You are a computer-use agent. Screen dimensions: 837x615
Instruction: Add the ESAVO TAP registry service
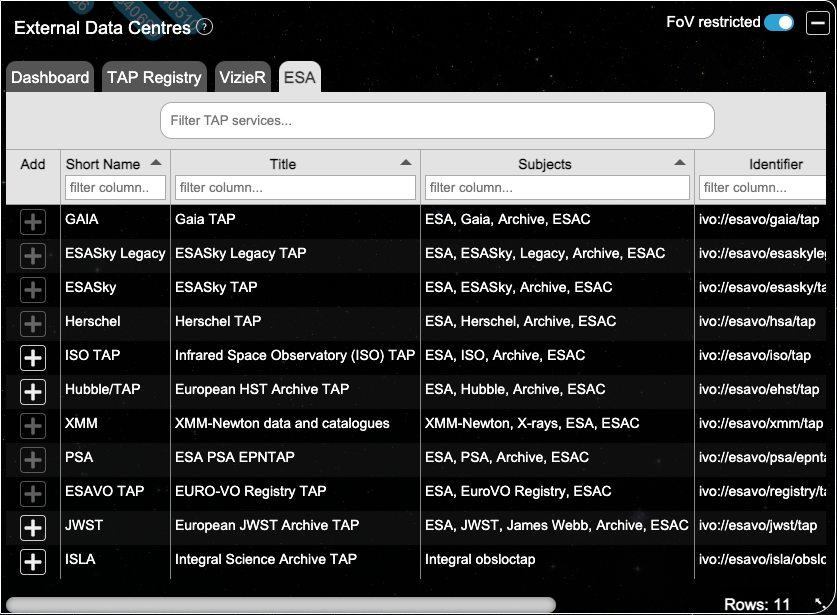(33, 494)
